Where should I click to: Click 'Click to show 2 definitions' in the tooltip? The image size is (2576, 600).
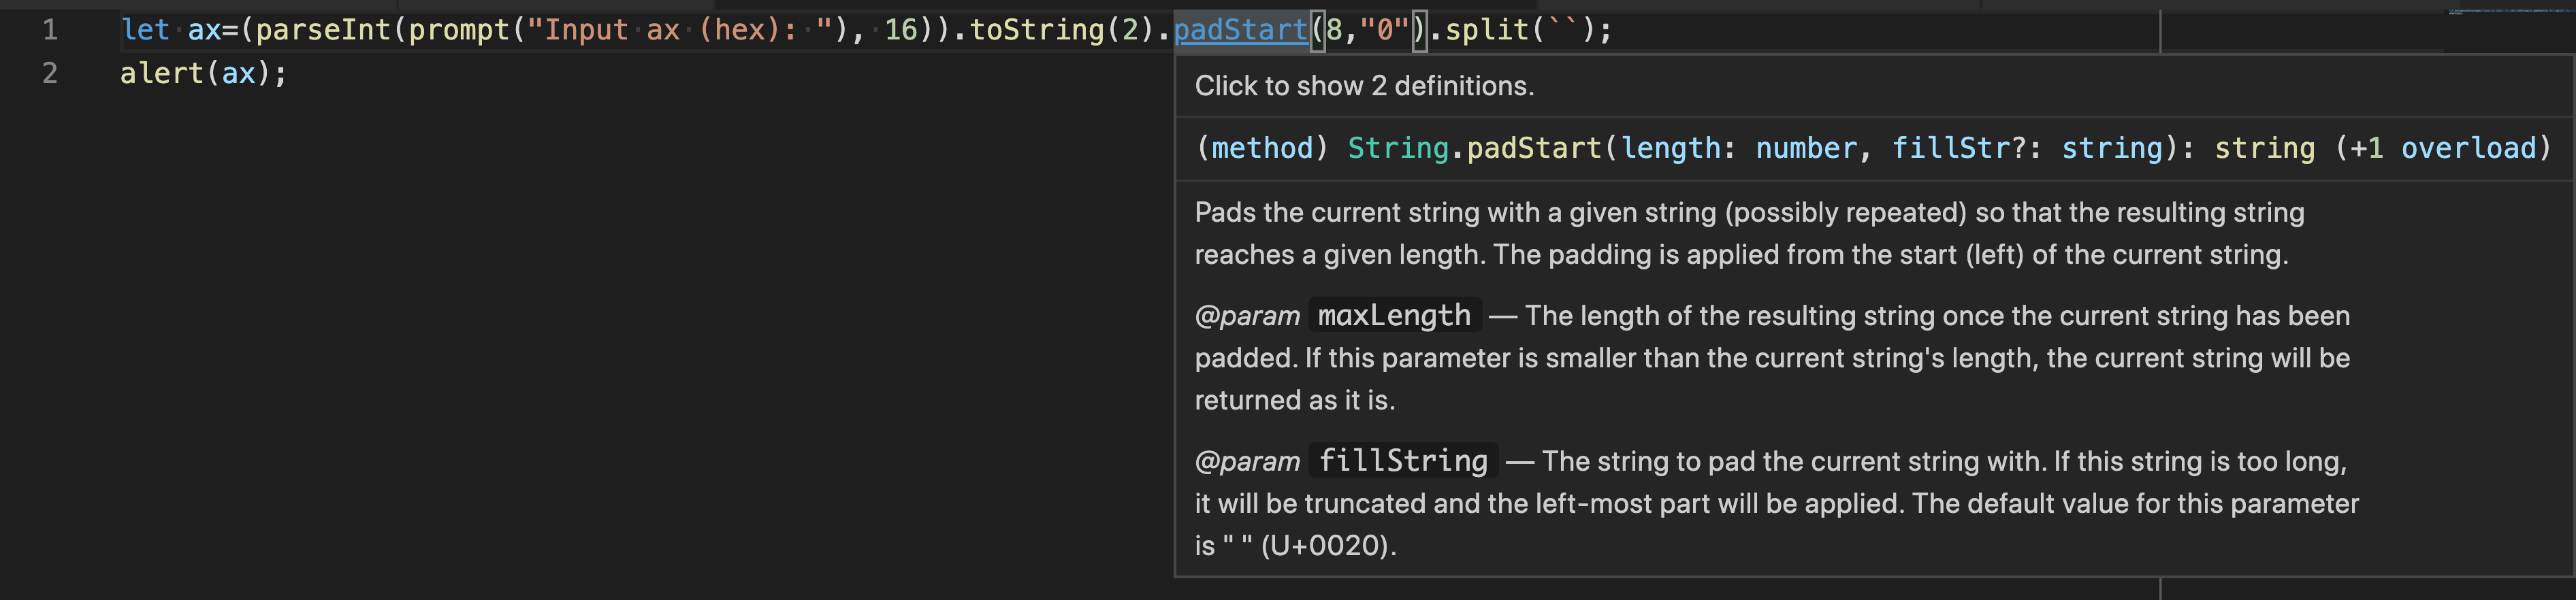(1362, 86)
